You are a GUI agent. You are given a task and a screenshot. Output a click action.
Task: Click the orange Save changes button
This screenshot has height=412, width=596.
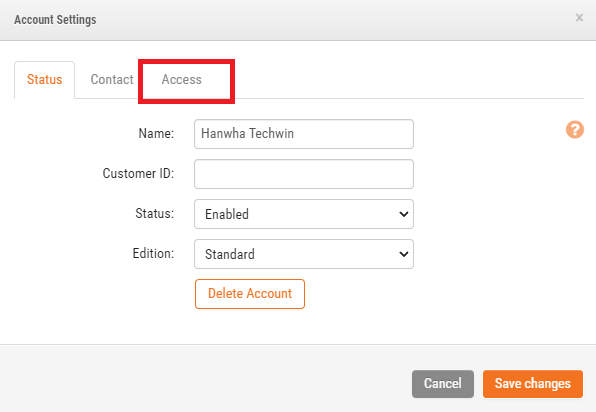pyautogui.click(x=533, y=384)
